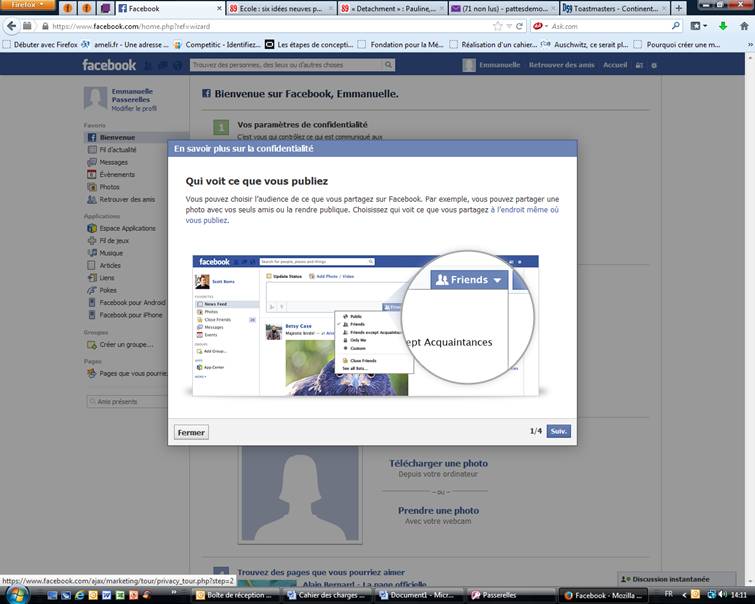
Task: Click the Facebook URL address bar
Action: tap(270, 26)
